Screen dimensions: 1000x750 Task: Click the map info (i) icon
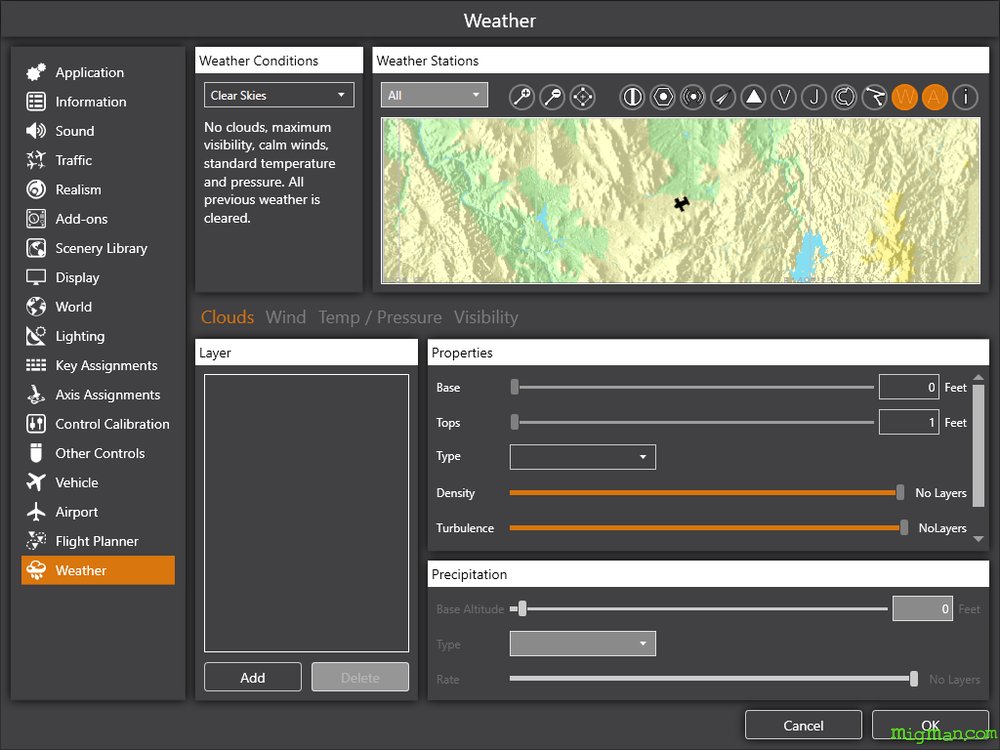(966, 97)
